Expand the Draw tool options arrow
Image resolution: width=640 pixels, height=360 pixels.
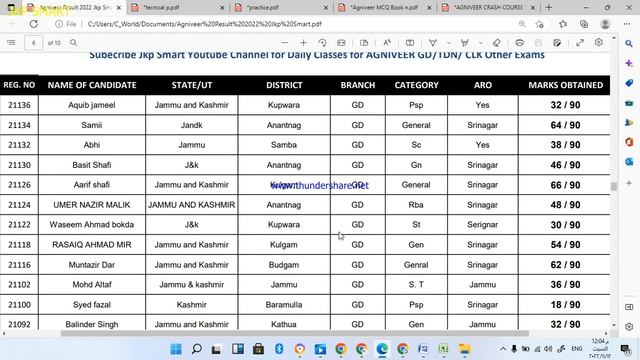coord(449,42)
